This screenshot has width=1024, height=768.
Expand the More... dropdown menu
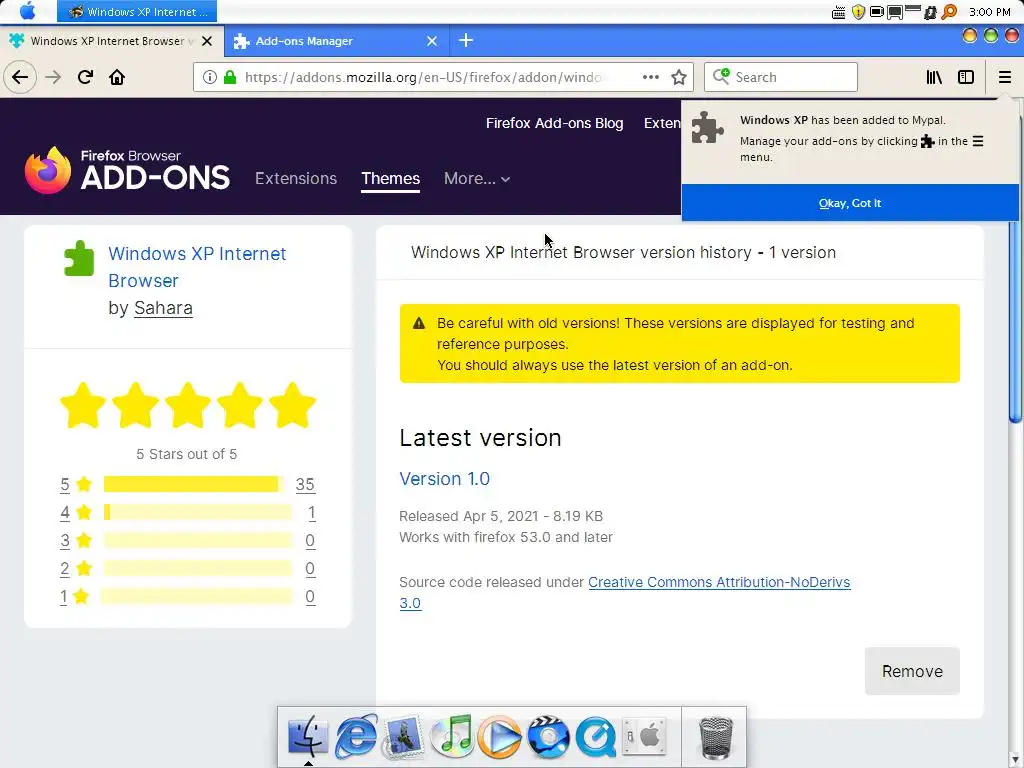point(477,178)
